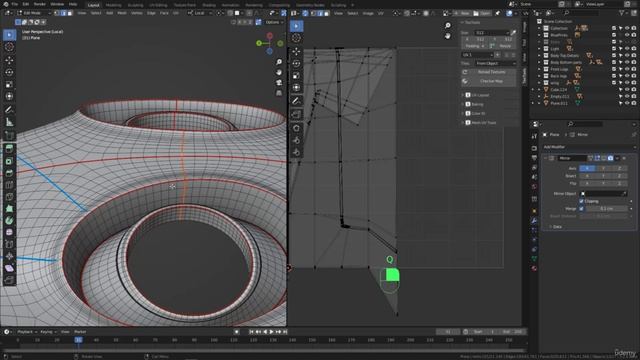
Task: Select the Loop Cut tool
Action: click(9, 185)
